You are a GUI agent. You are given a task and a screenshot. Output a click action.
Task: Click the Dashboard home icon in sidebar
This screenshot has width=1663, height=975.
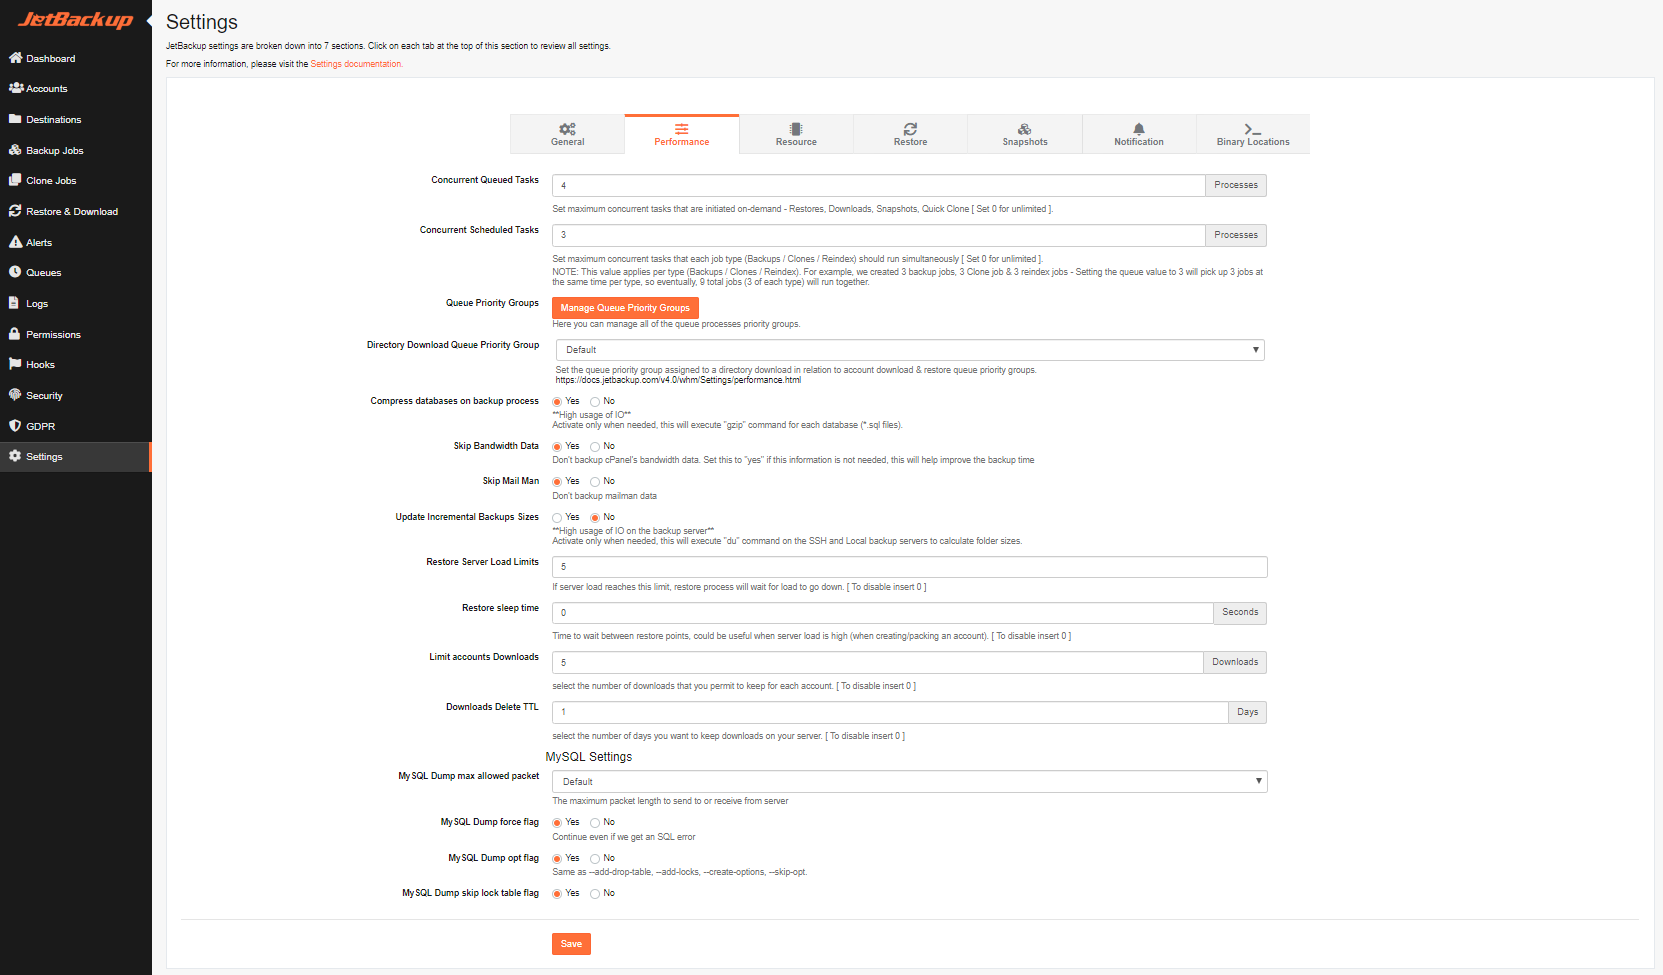click(x=15, y=58)
